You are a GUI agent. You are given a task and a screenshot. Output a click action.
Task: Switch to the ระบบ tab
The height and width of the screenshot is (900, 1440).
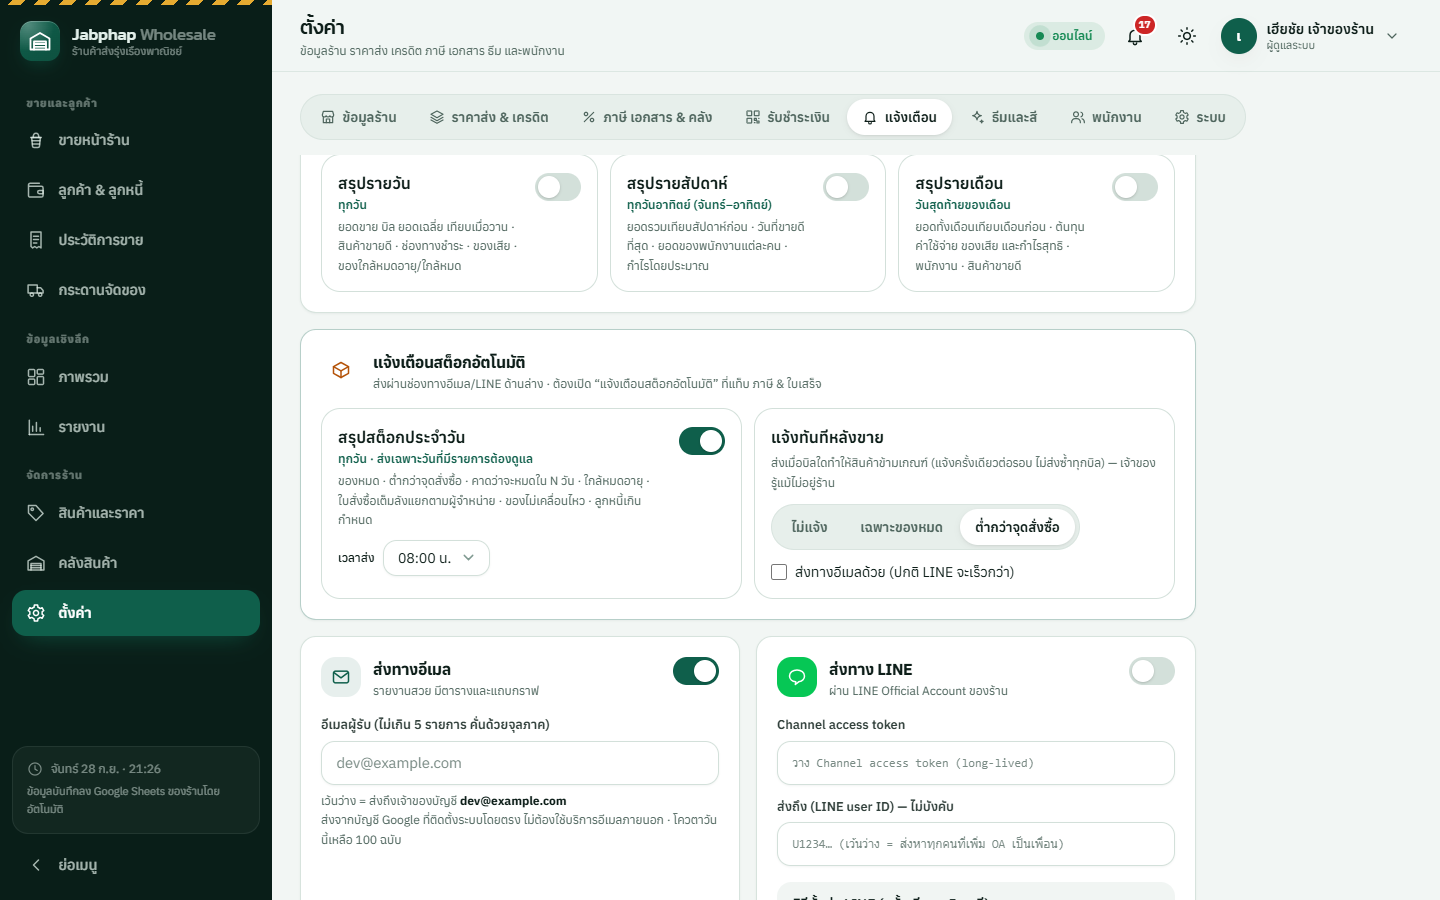click(1200, 117)
